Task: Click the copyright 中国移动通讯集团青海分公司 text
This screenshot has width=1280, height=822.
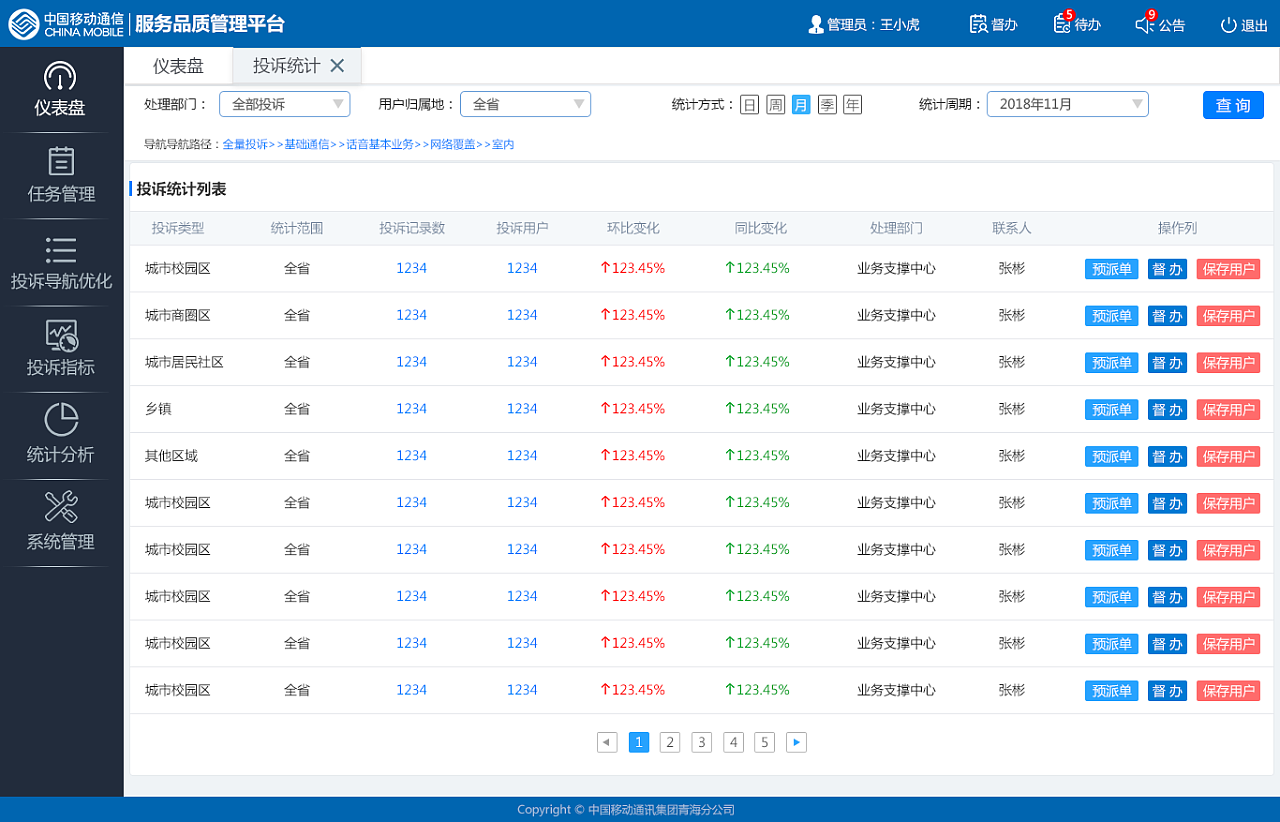Action: [x=661, y=810]
